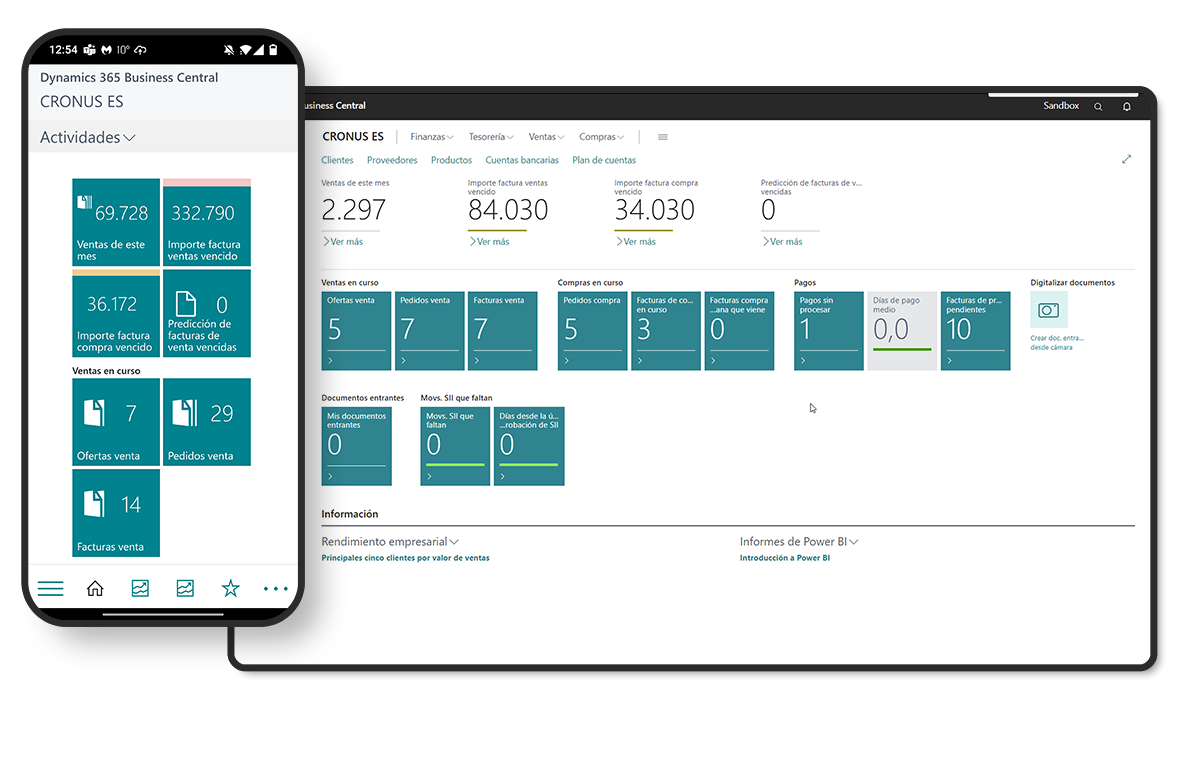Screen dimensions: 1200x757
Task: Click Ver más under Importe factura ventas vencido
Action: 489,242
